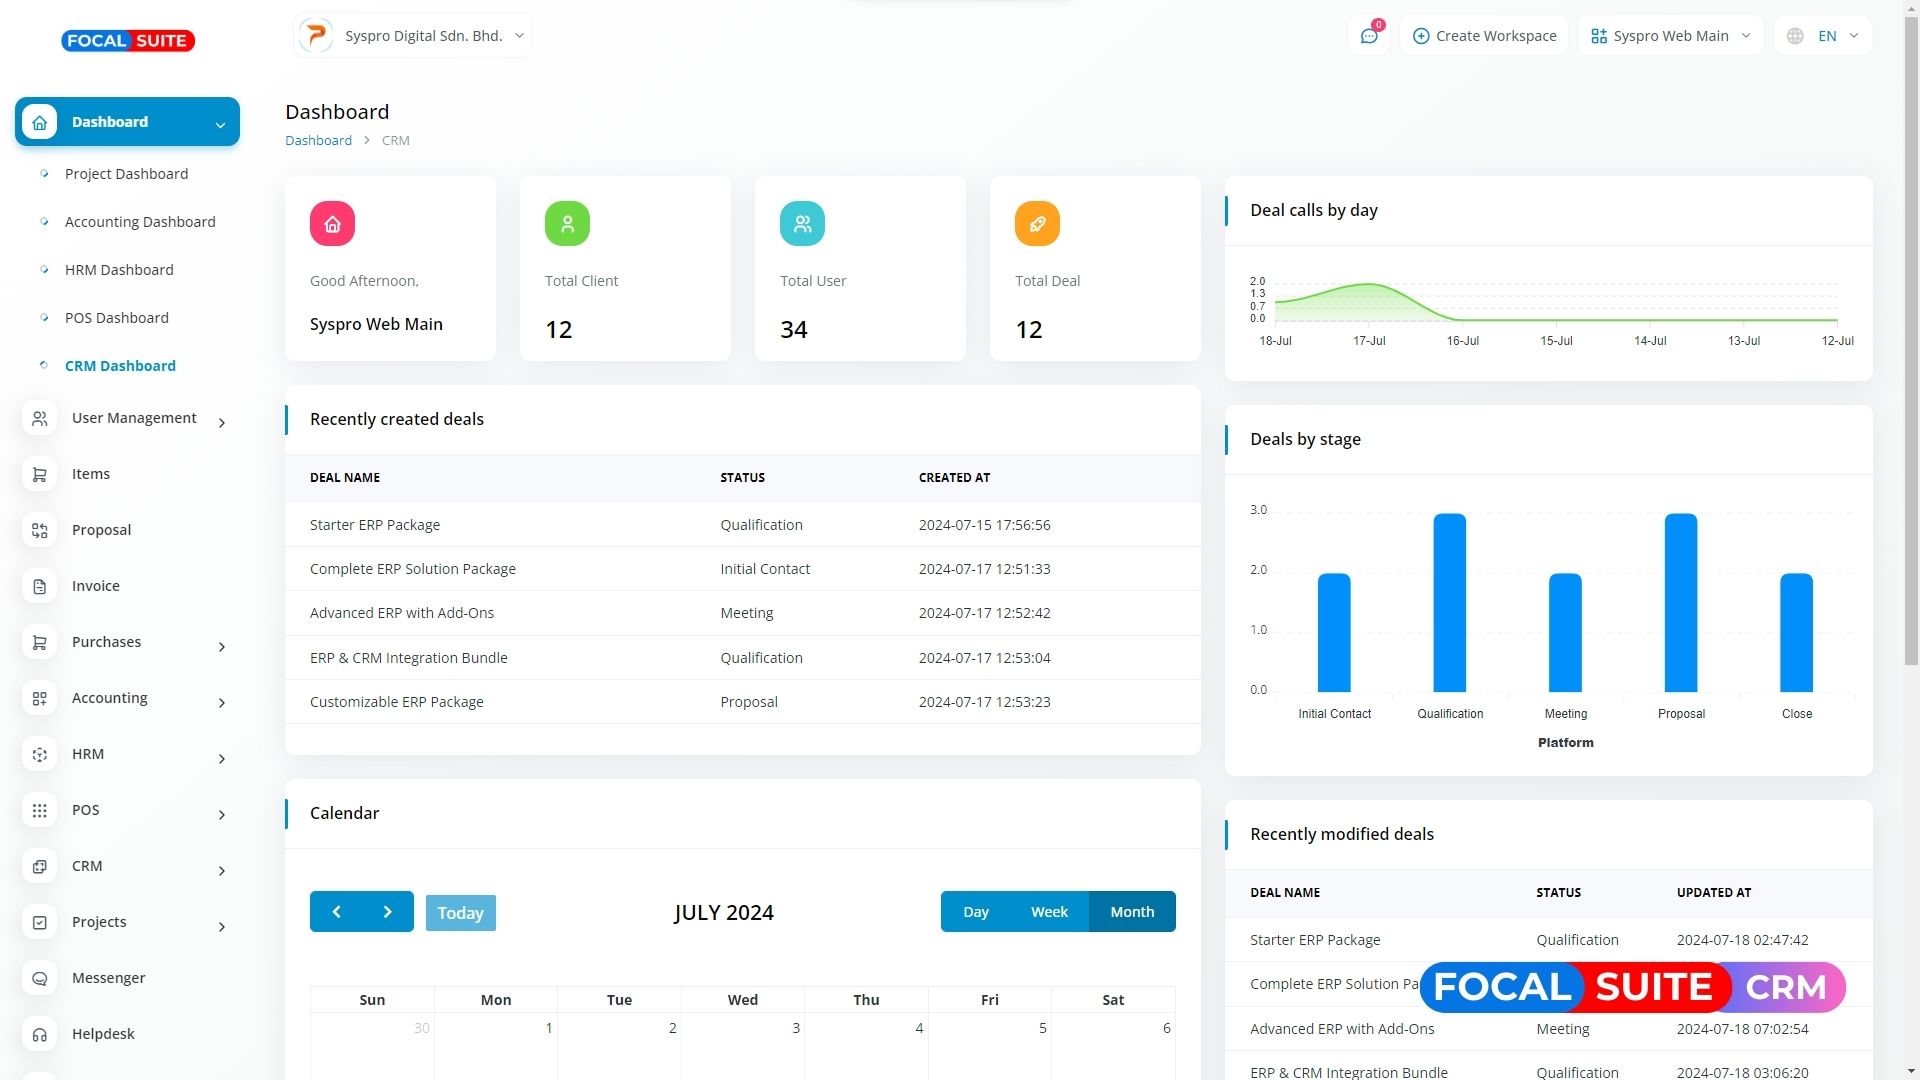Open Invoice from the sidebar

(95, 586)
